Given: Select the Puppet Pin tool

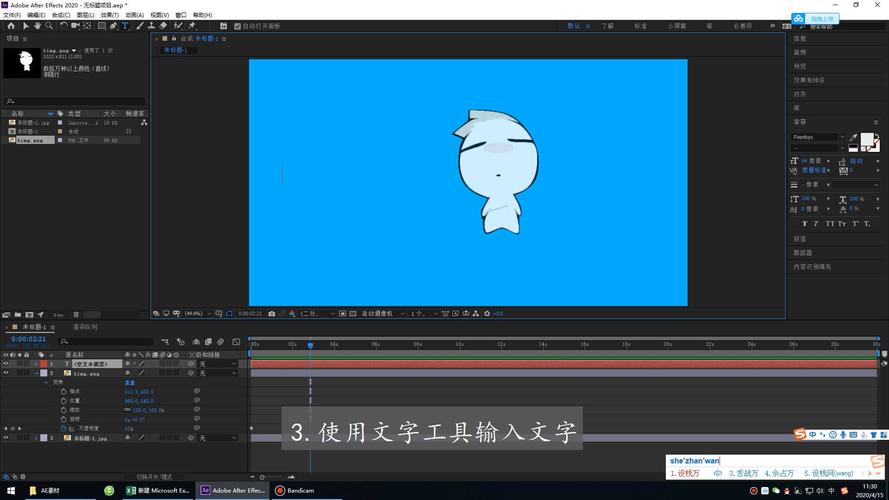Looking at the screenshot, I should point(192,26).
